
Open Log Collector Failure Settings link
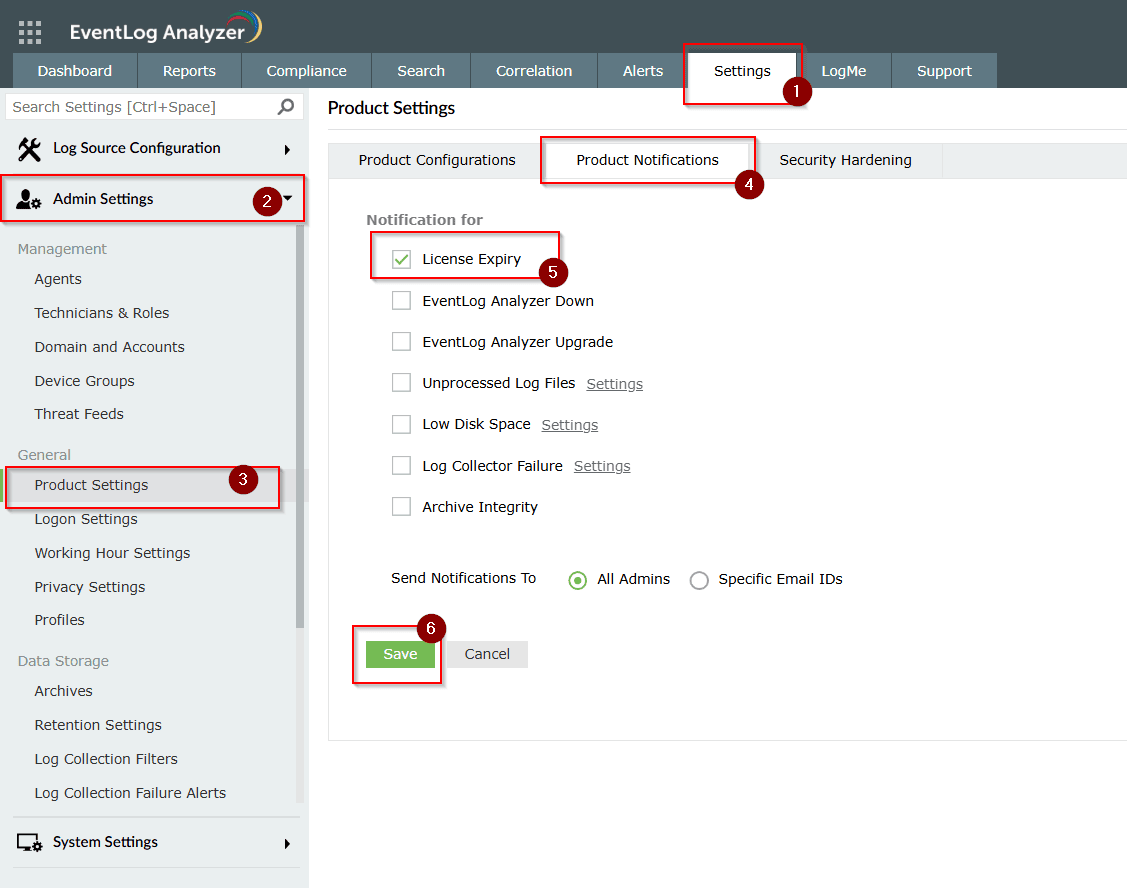pyautogui.click(x=602, y=466)
